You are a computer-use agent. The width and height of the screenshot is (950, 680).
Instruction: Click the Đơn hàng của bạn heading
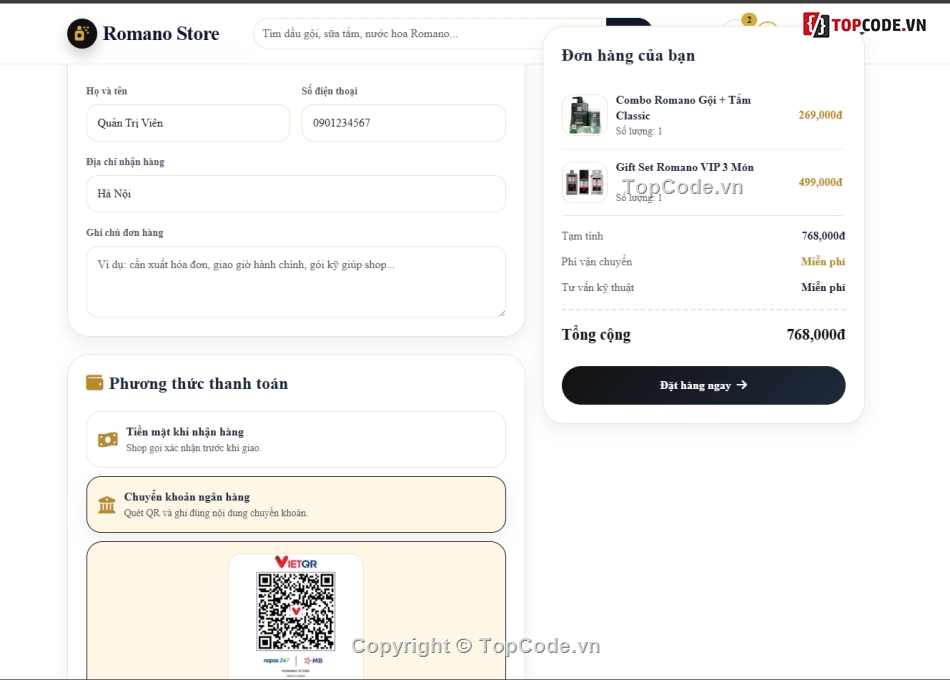pyautogui.click(x=628, y=55)
